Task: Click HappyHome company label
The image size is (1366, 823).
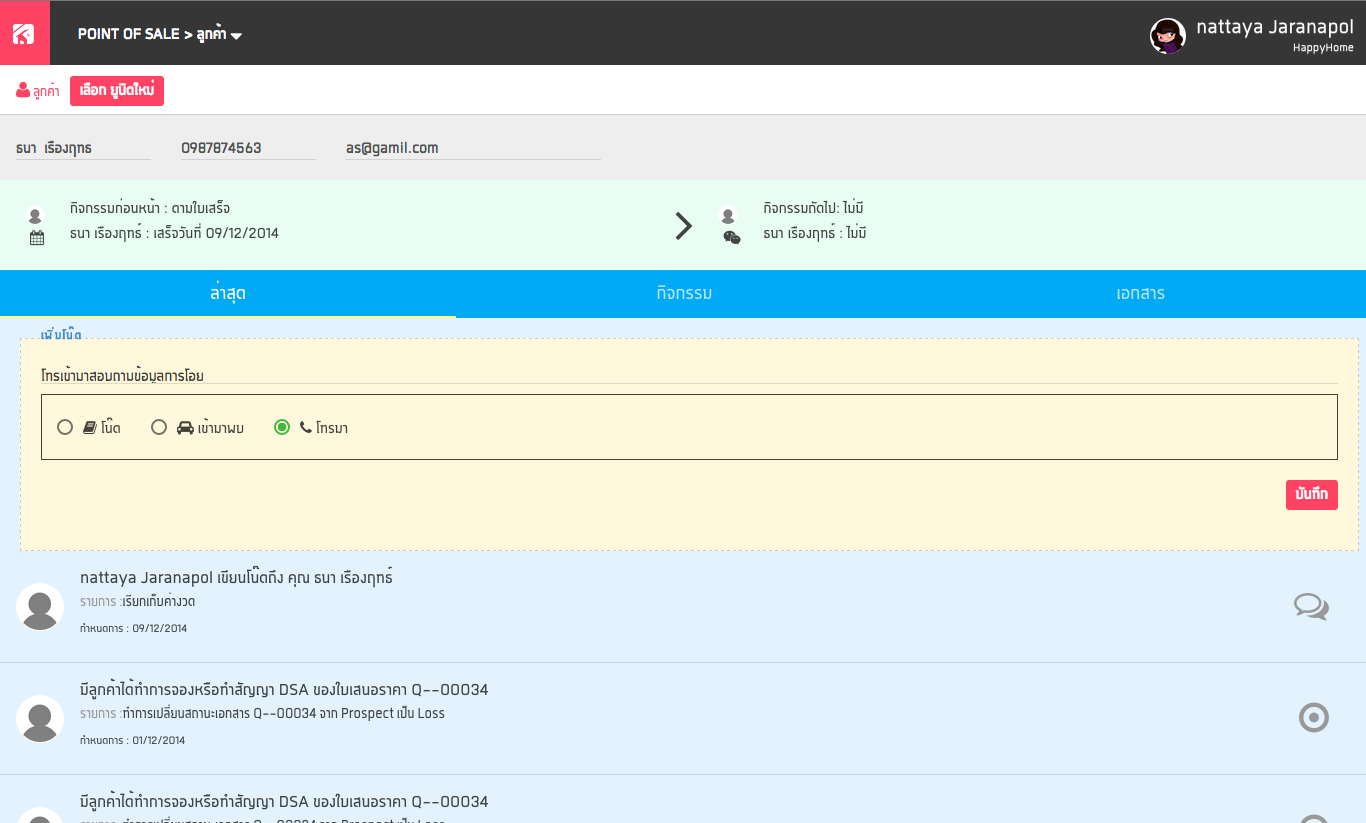Action: click(x=1323, y=48)
